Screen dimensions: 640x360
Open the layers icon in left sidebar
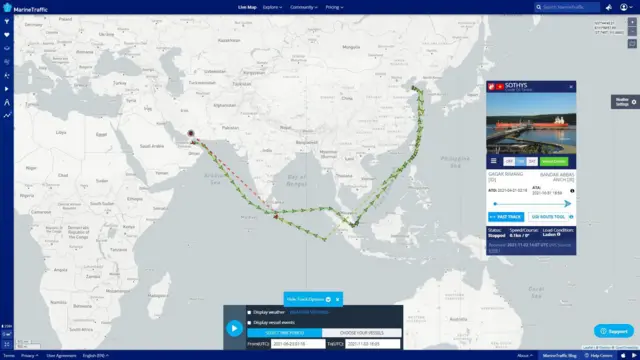7,48
